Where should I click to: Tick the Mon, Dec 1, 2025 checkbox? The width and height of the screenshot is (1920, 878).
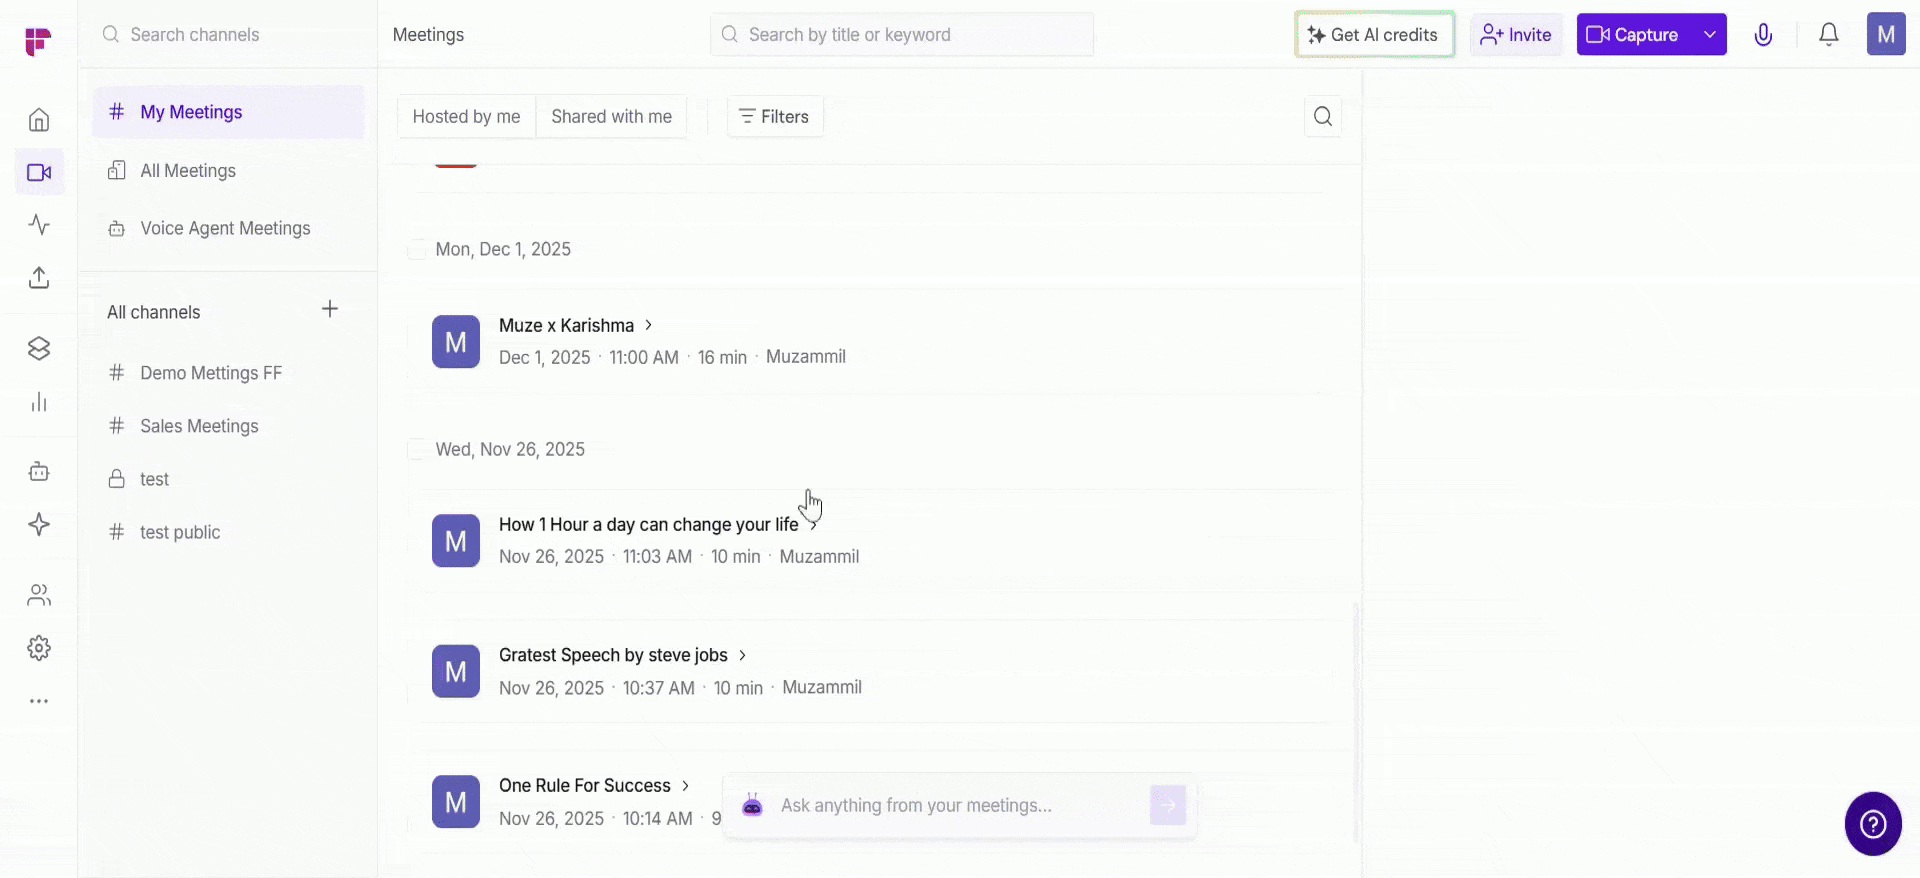point(416,250)
